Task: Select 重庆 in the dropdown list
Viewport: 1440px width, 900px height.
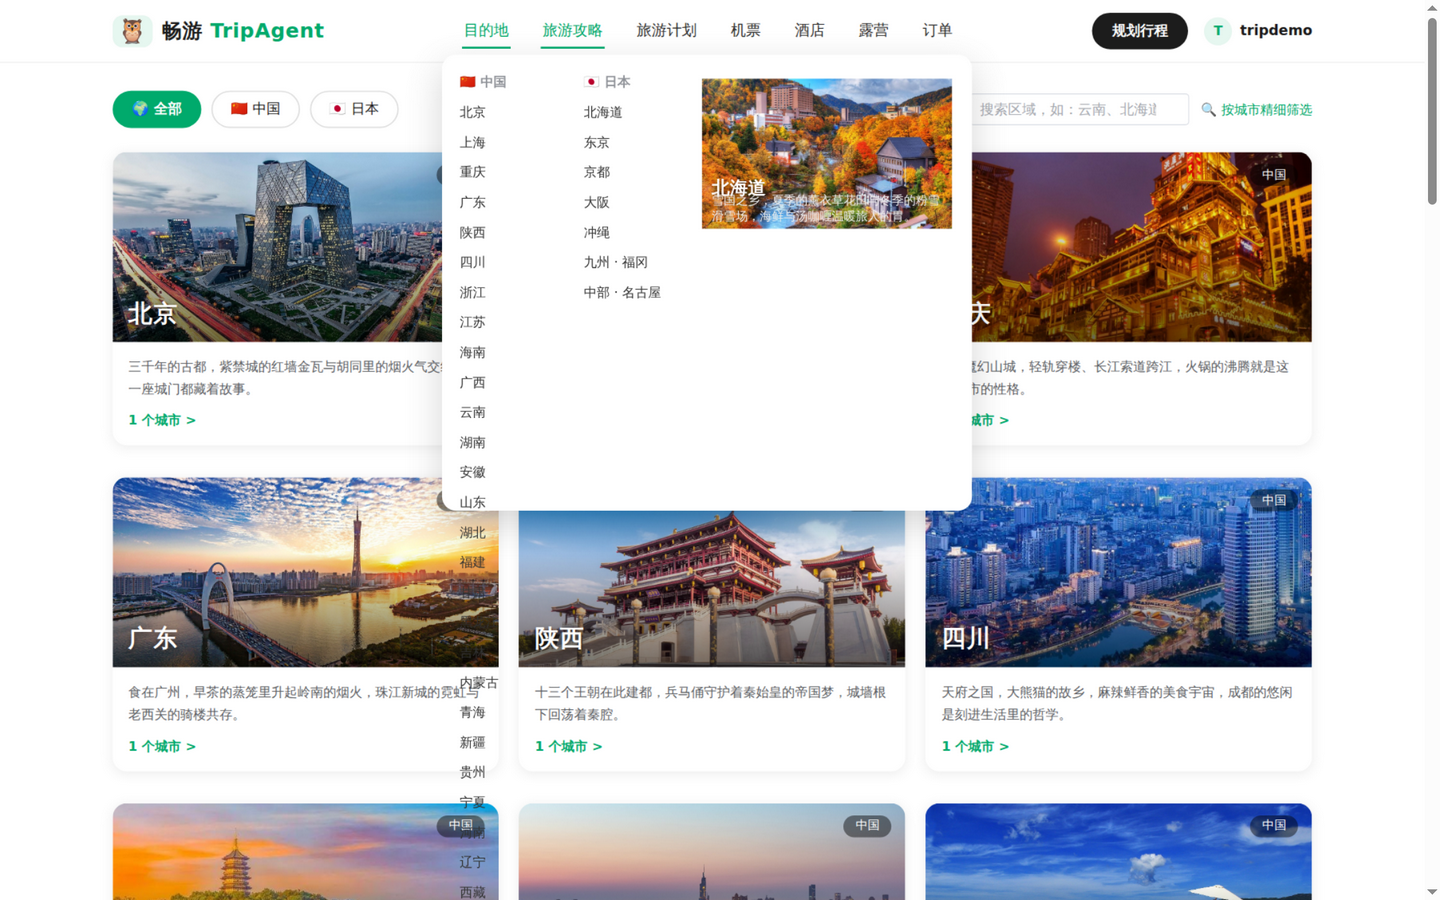Action: pyautogui.click(x=472, y=172)
